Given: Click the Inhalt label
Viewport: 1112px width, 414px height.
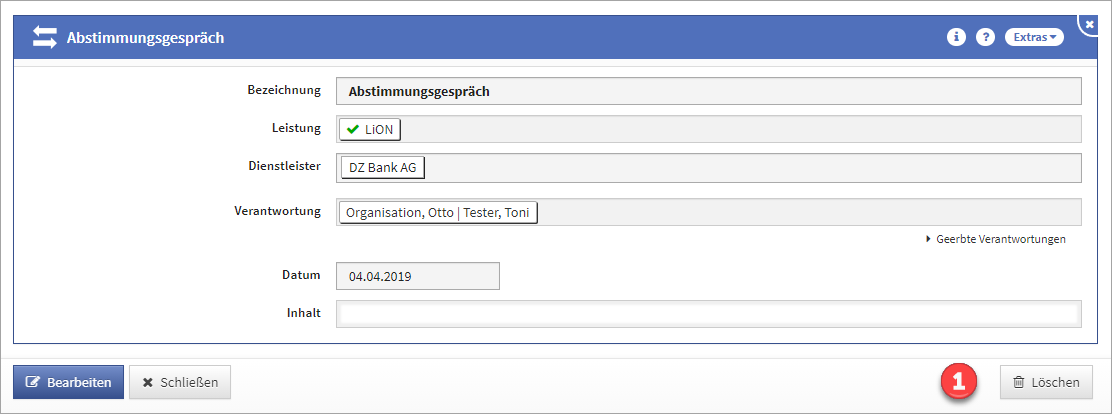Looking at the screenshot, I should [x=303, y=313].
